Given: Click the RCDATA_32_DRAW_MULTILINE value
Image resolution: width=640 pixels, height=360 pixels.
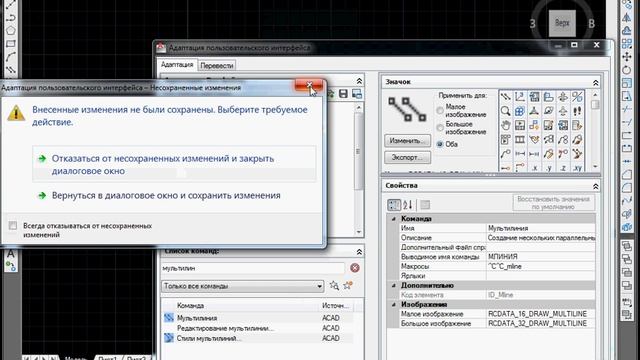Looking at the screenshot, I should (x=541, y=323).
